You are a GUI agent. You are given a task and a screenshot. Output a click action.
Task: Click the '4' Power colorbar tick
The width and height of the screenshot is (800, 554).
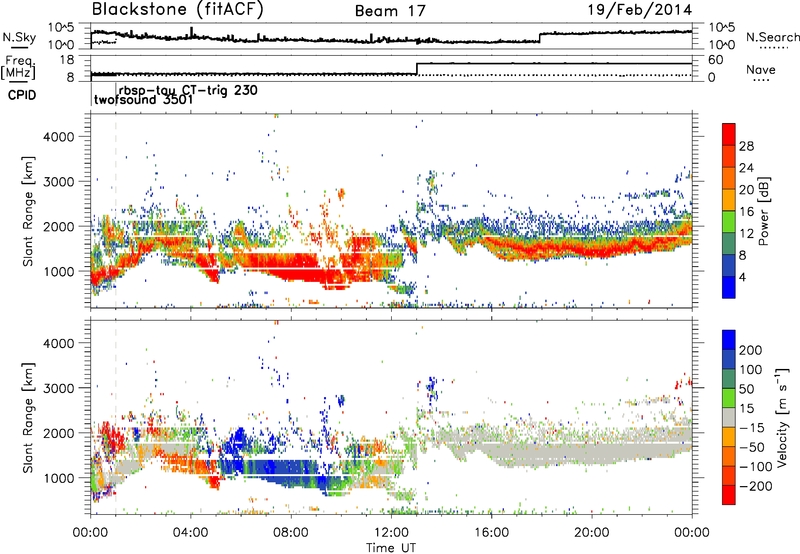click(742, 277)
